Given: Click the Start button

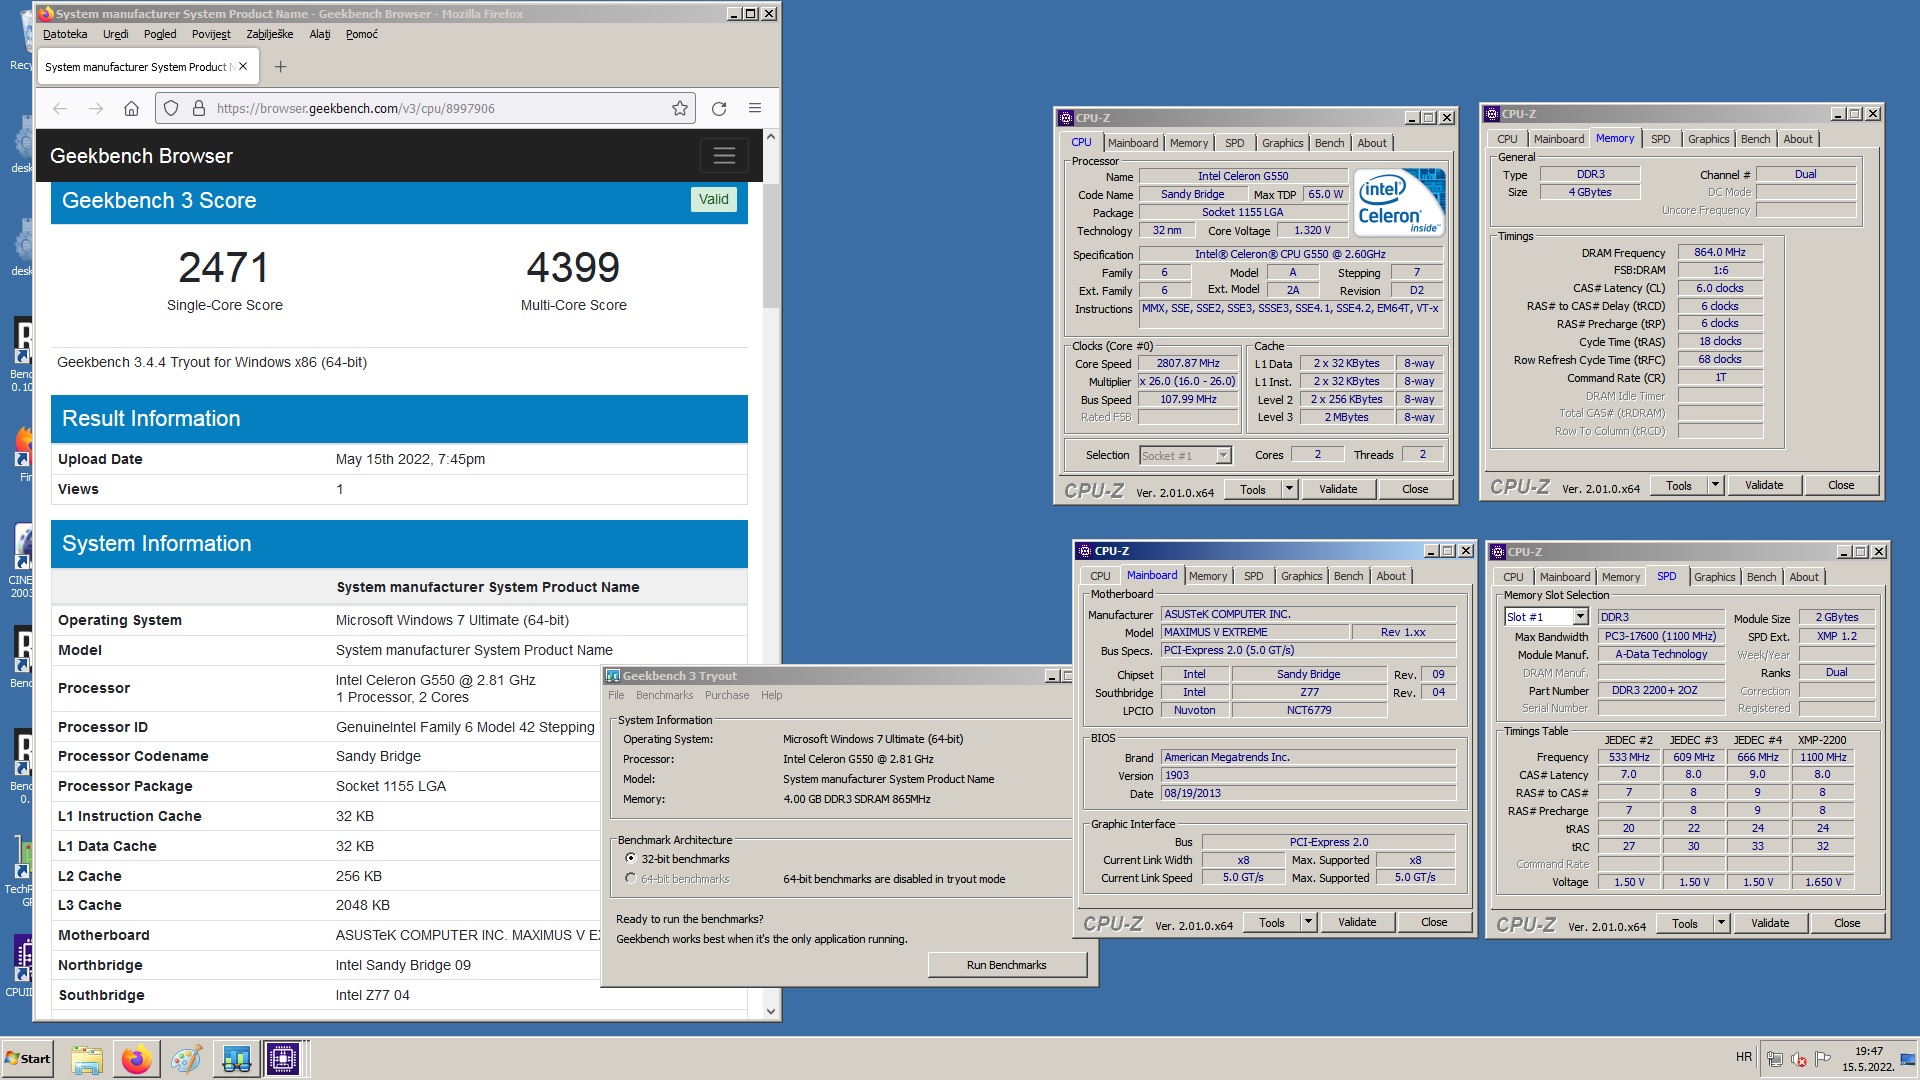Looking at the screenshot, I should (x=28, y=1059).
